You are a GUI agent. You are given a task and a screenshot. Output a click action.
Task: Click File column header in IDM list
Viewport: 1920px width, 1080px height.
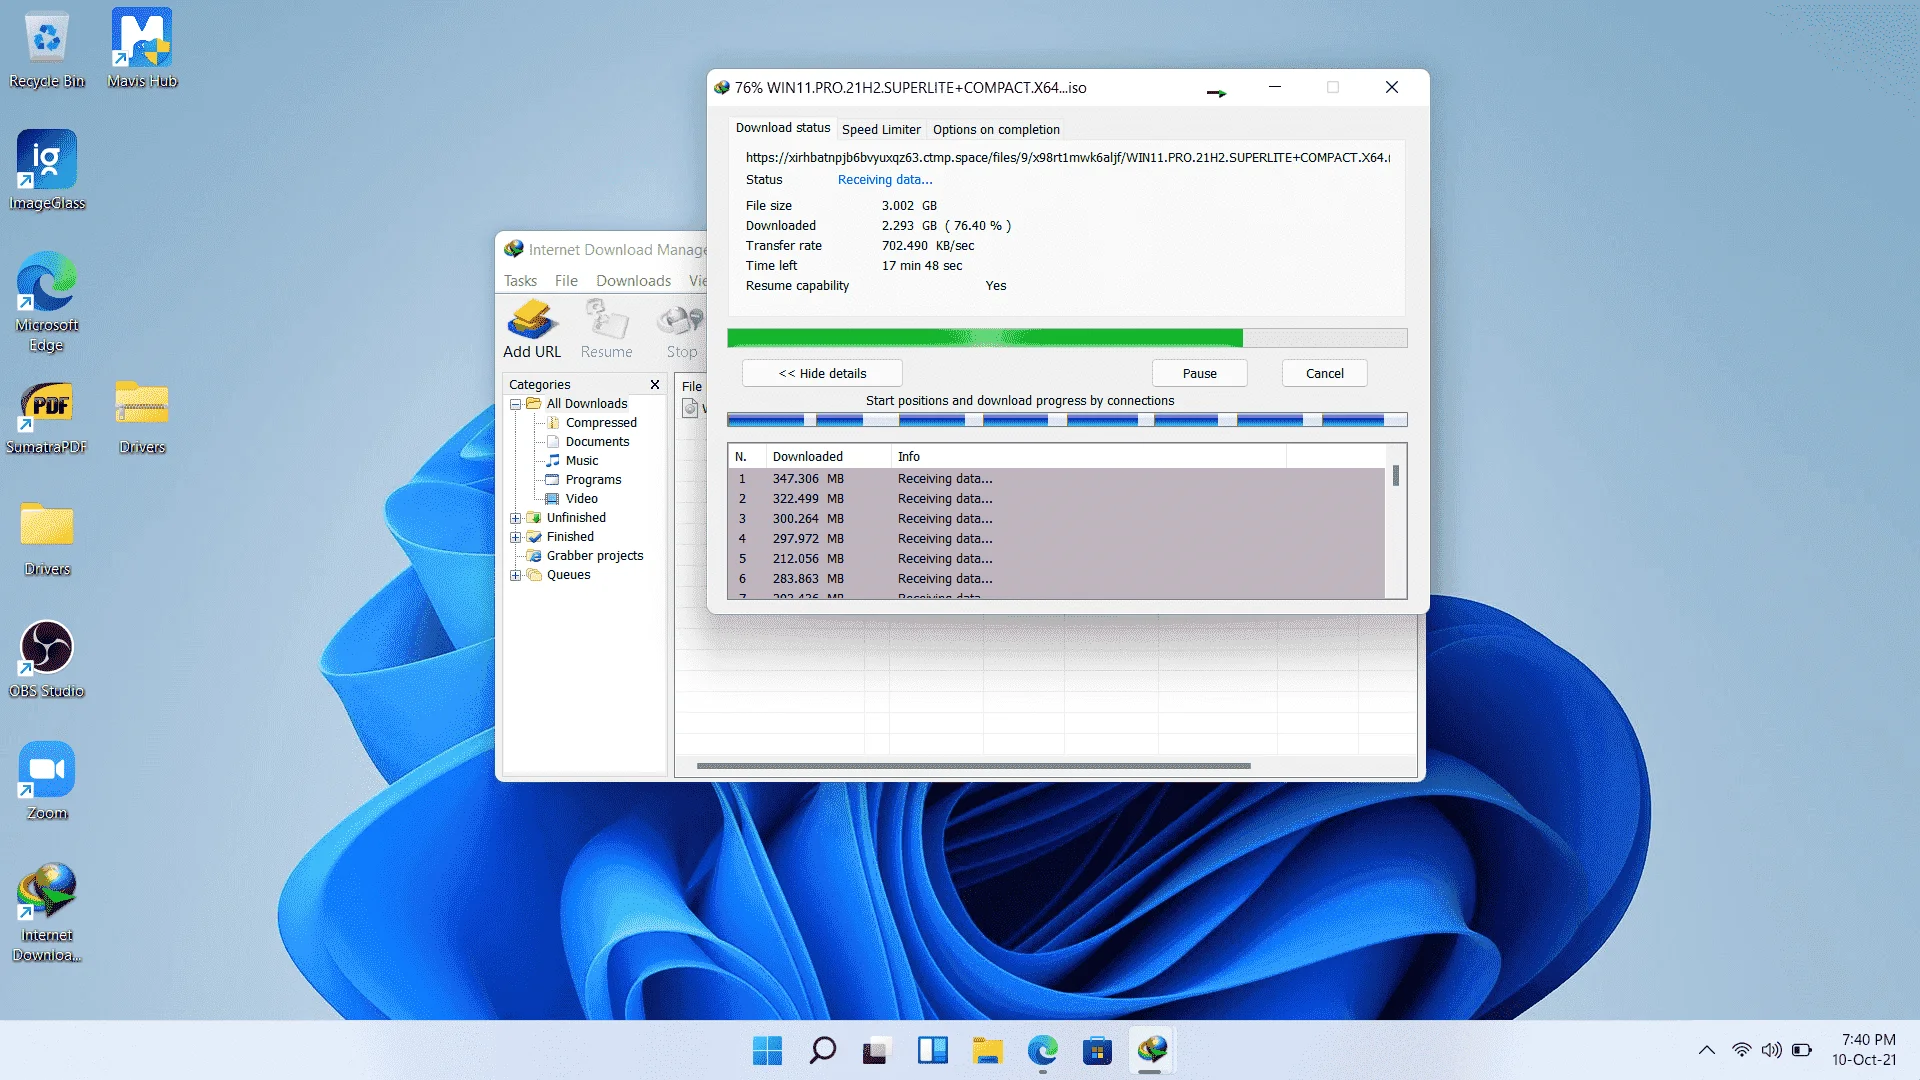point(692,386)
